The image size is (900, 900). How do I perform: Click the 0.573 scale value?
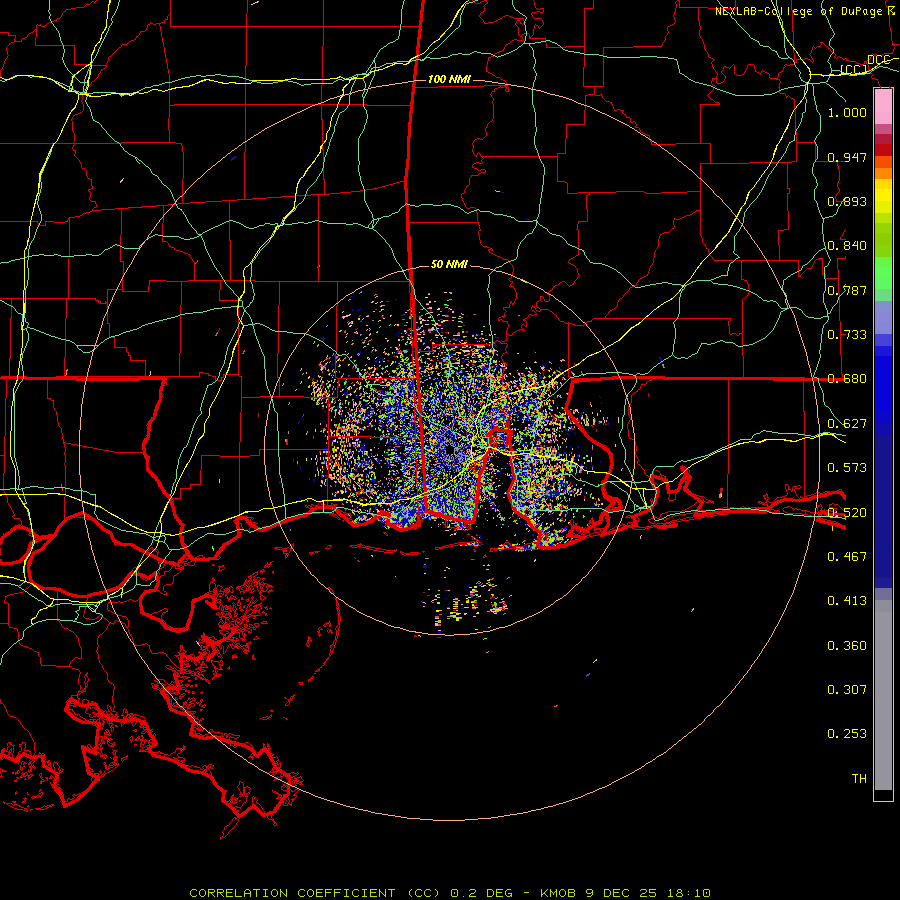coord(847,467)
